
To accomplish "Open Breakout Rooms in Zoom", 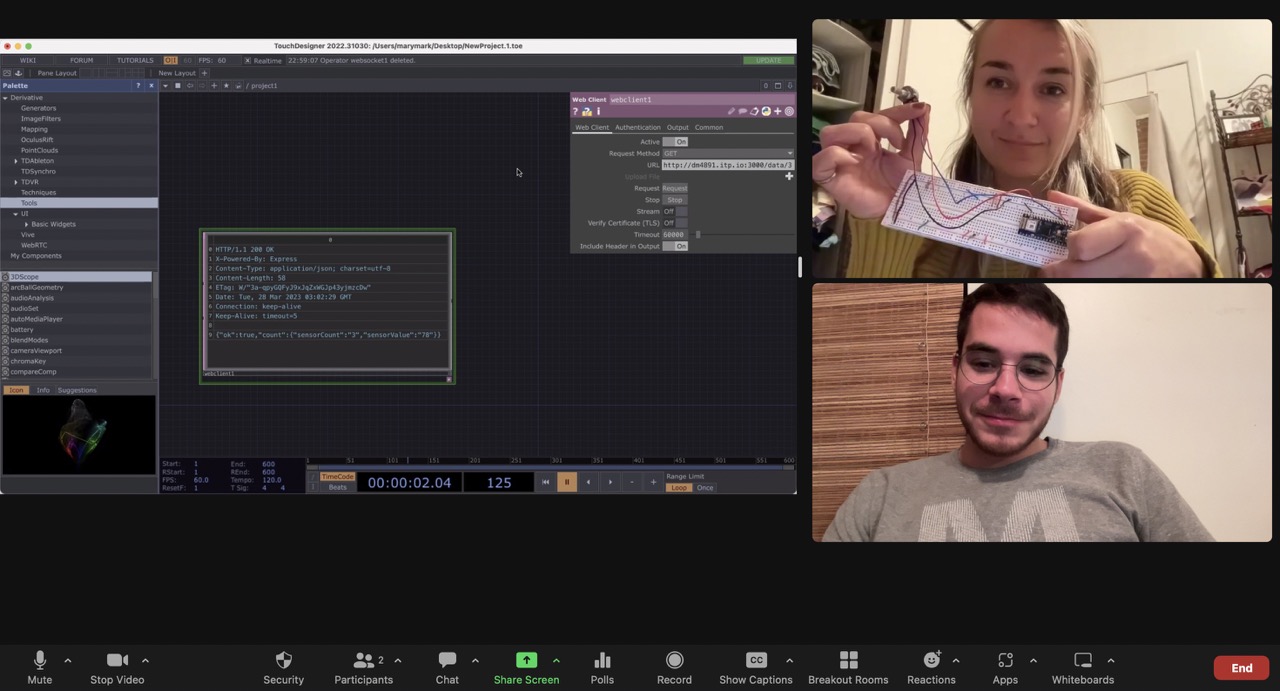I will coord(848,668).
